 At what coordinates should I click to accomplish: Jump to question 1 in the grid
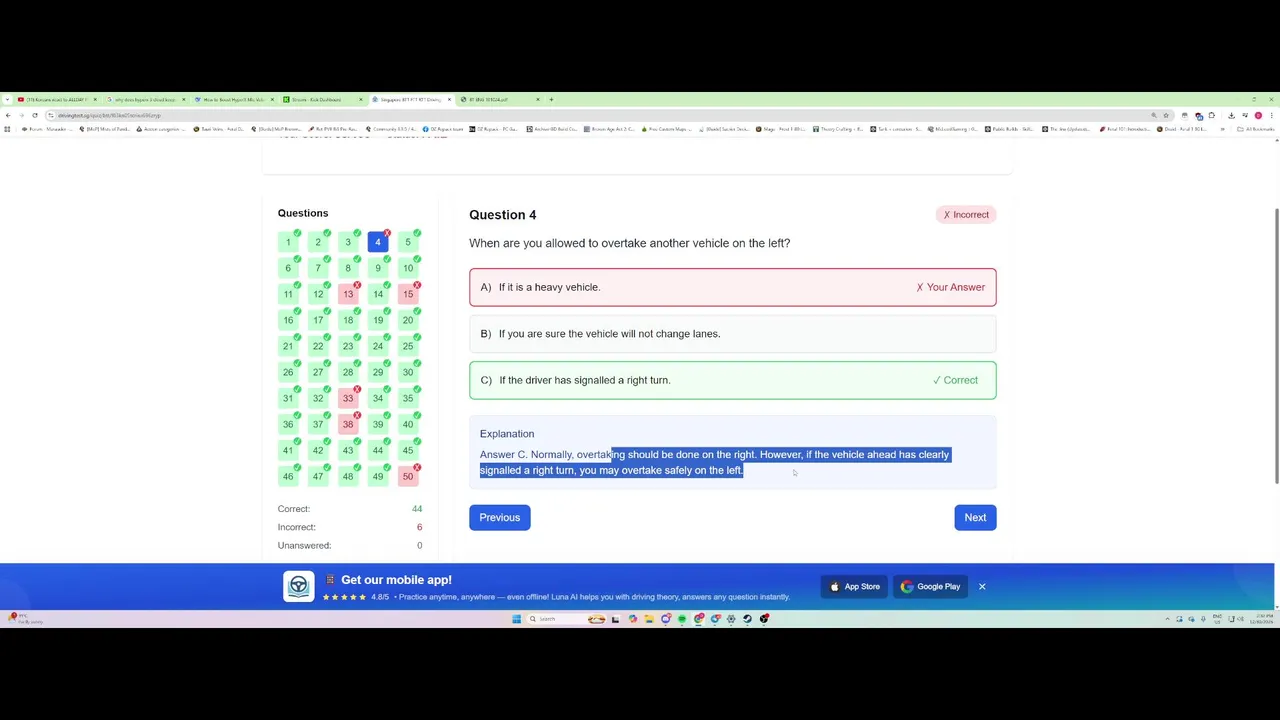point(288,242)
